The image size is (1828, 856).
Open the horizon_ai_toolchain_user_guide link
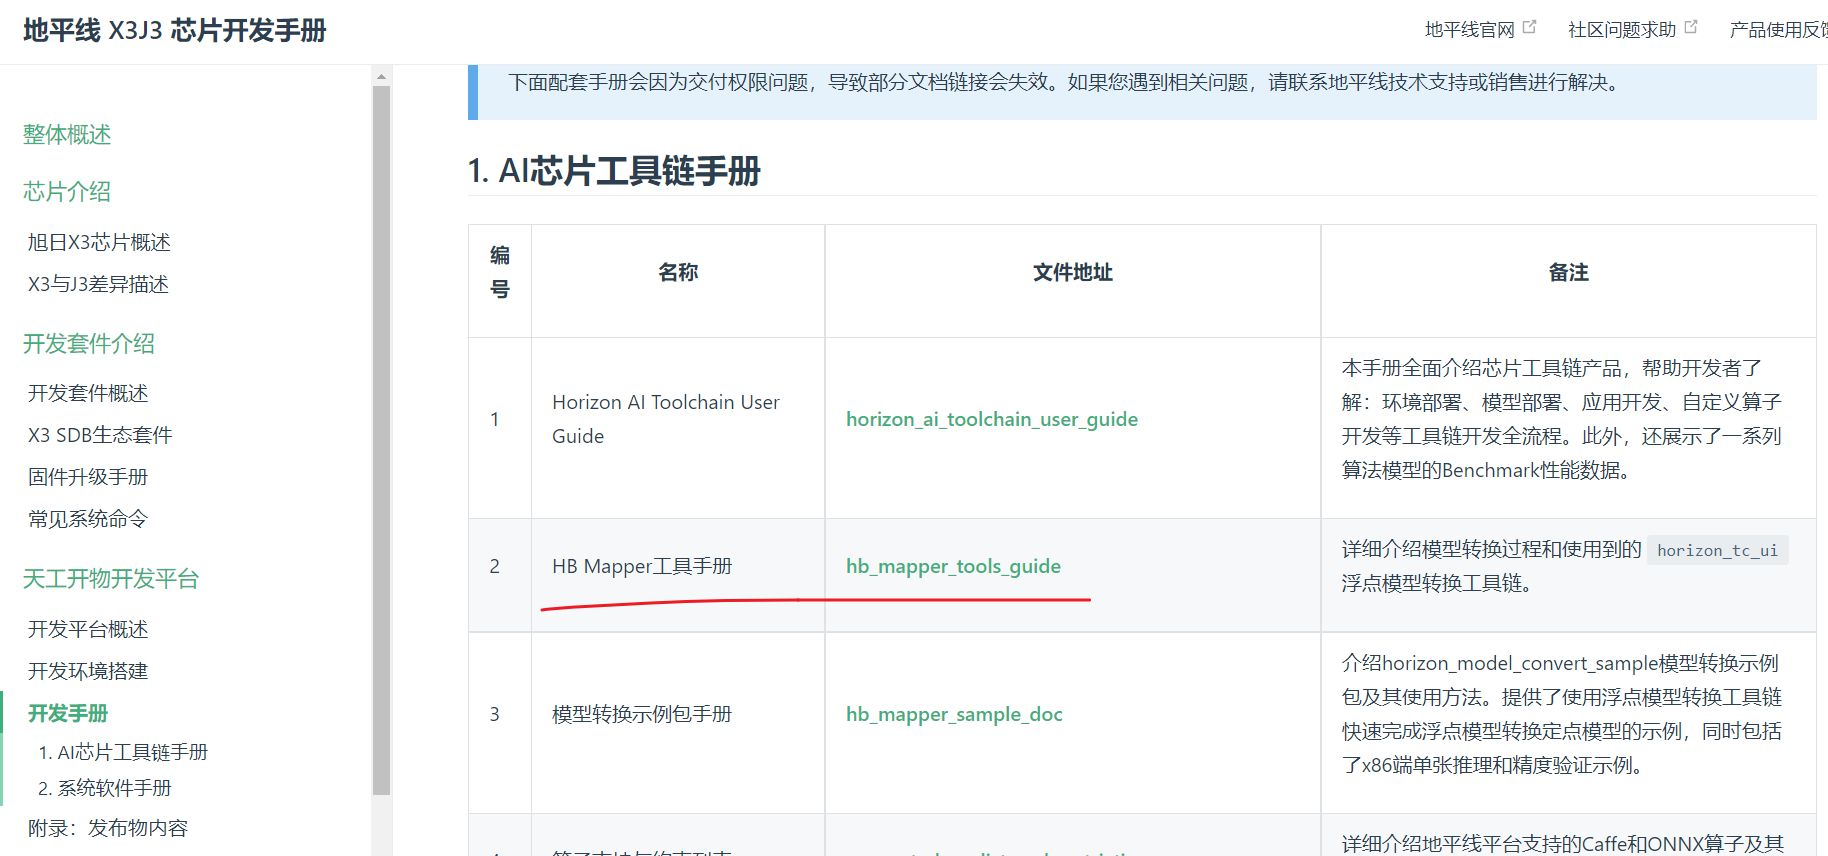(x=991, y=419)
